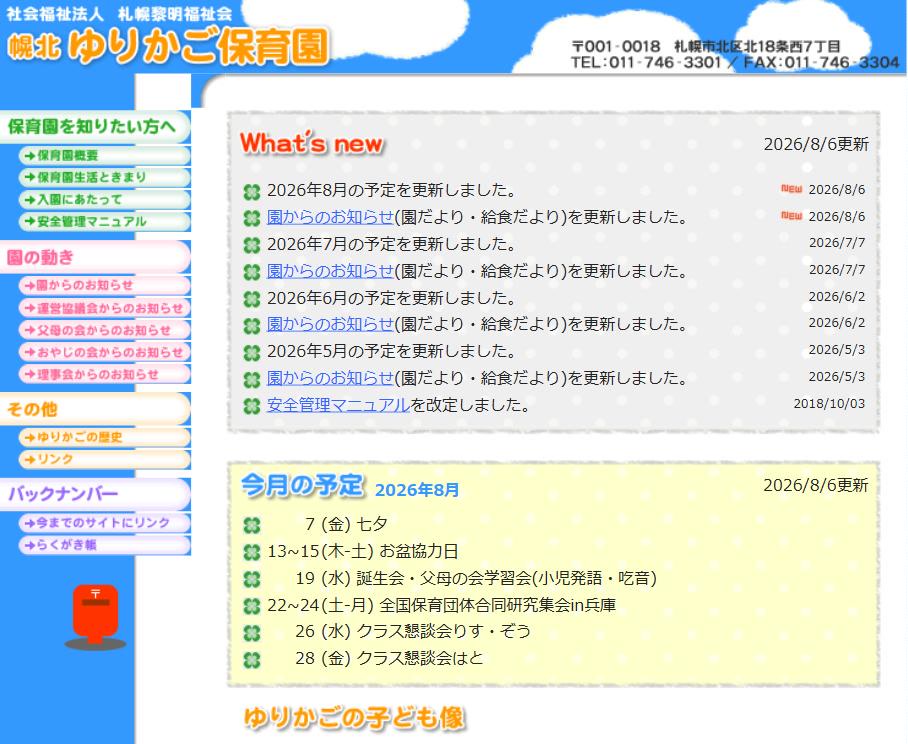Screen dimensions: 908x744
Task: Click the その他 section header
Action: (x=95, y=409)
